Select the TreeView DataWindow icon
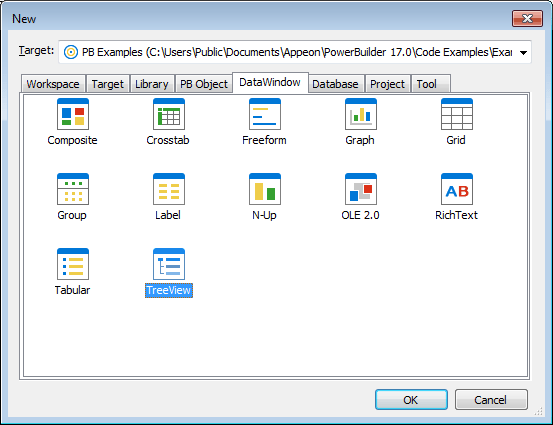This screenshot has height=425, width=553. (169, 264)
